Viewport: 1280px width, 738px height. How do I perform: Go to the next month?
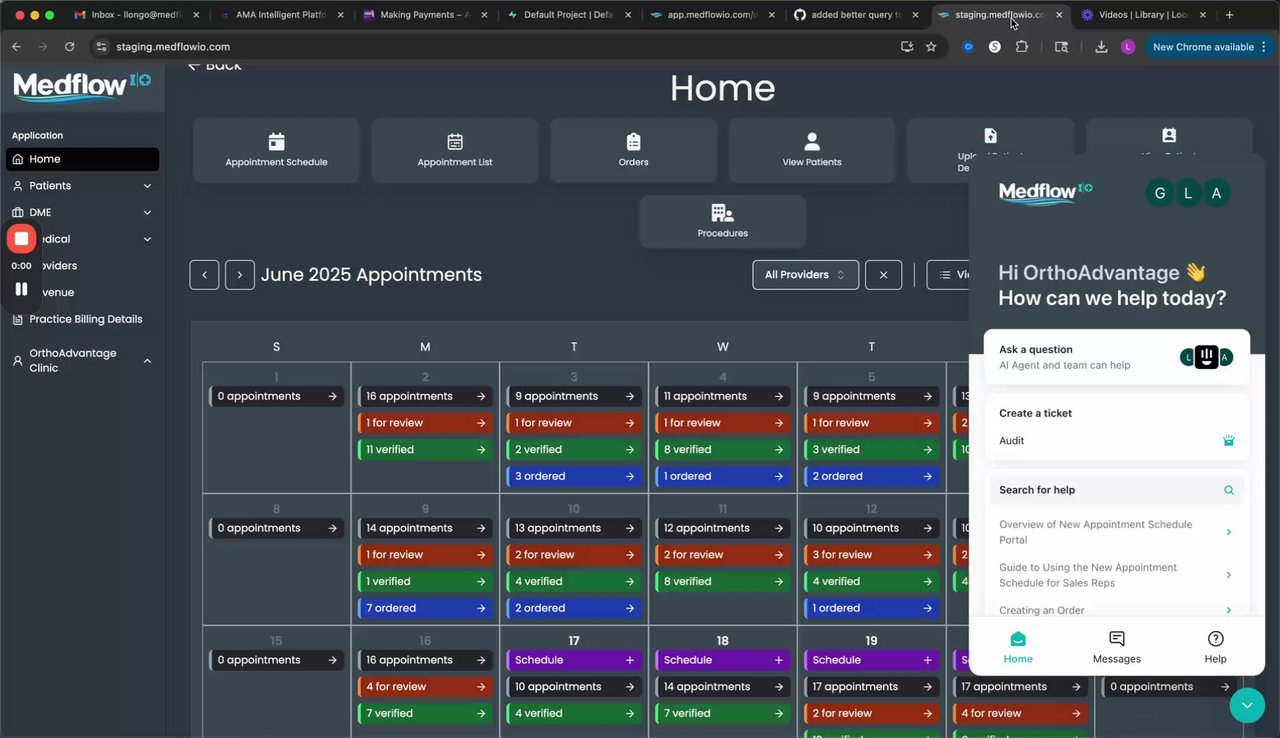click(x=240, y=275)
